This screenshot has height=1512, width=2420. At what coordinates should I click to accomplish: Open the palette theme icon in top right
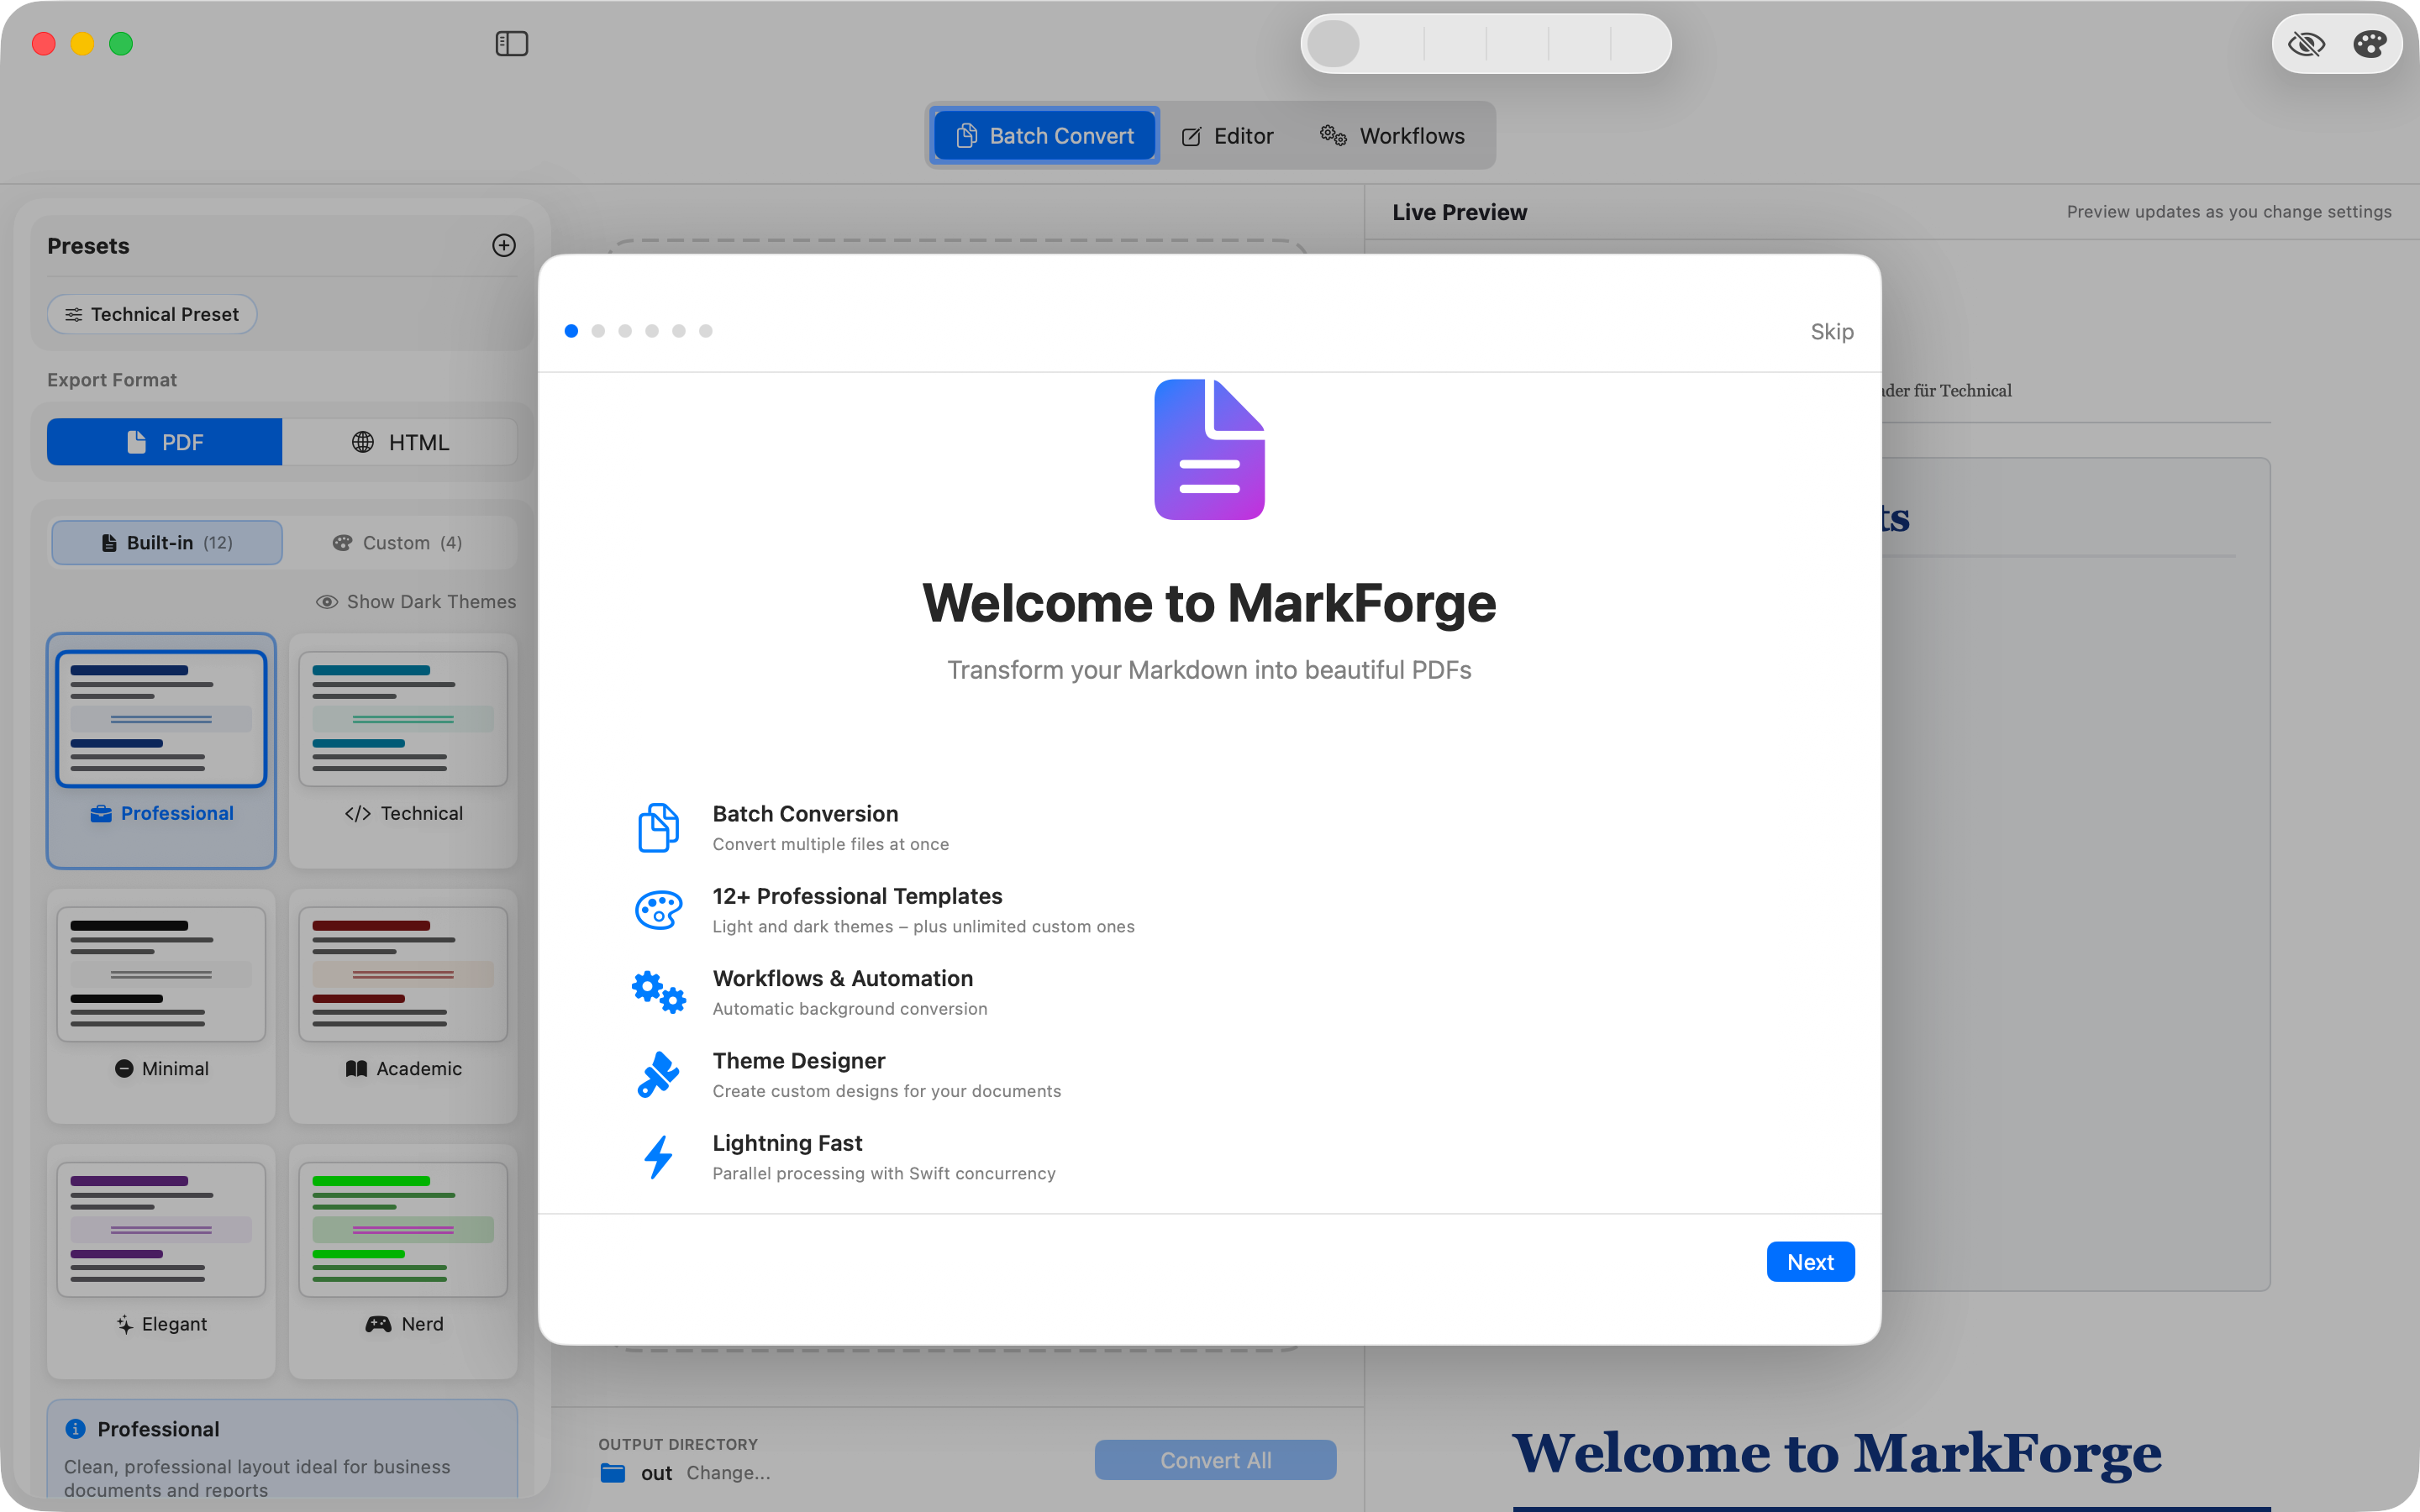[x=2369, y=44]
